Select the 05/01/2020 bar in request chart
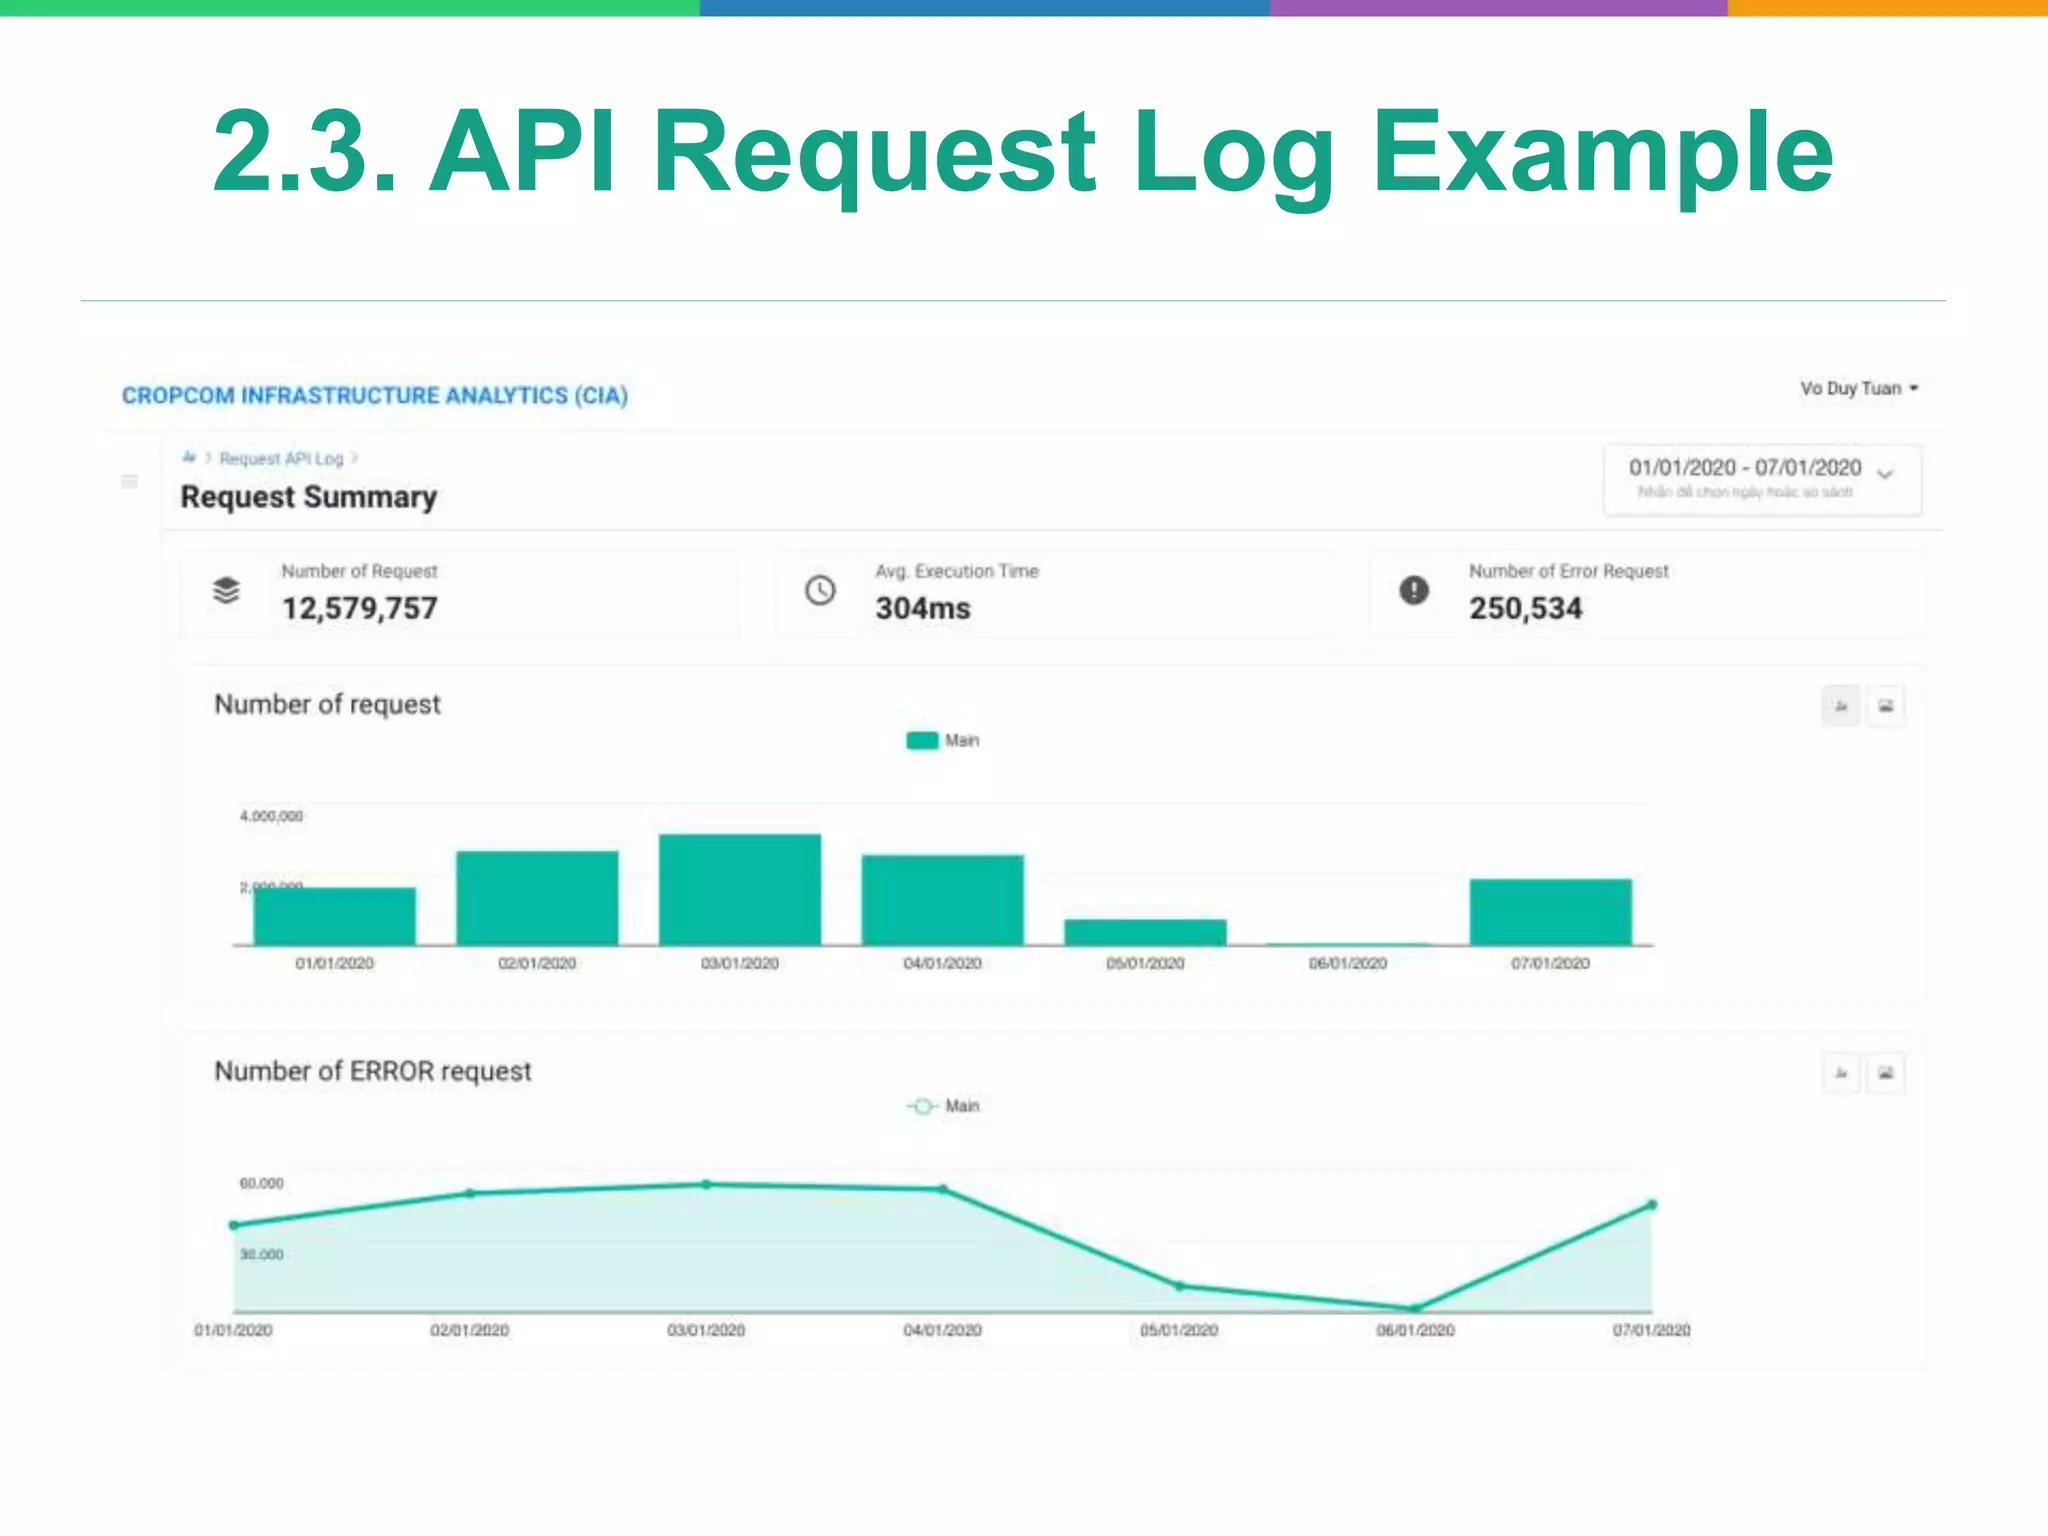Viewport: 2048px width, 1536px height. 1145,932
